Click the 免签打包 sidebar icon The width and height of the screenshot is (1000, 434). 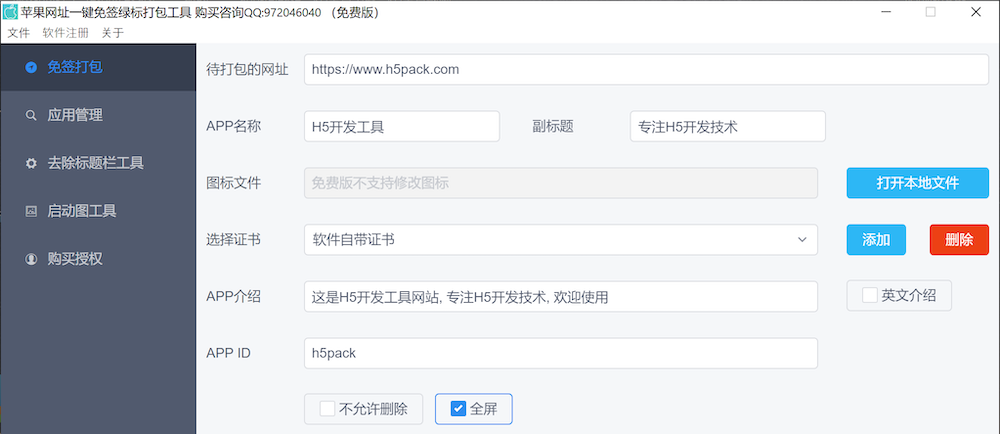click(31, 67)
